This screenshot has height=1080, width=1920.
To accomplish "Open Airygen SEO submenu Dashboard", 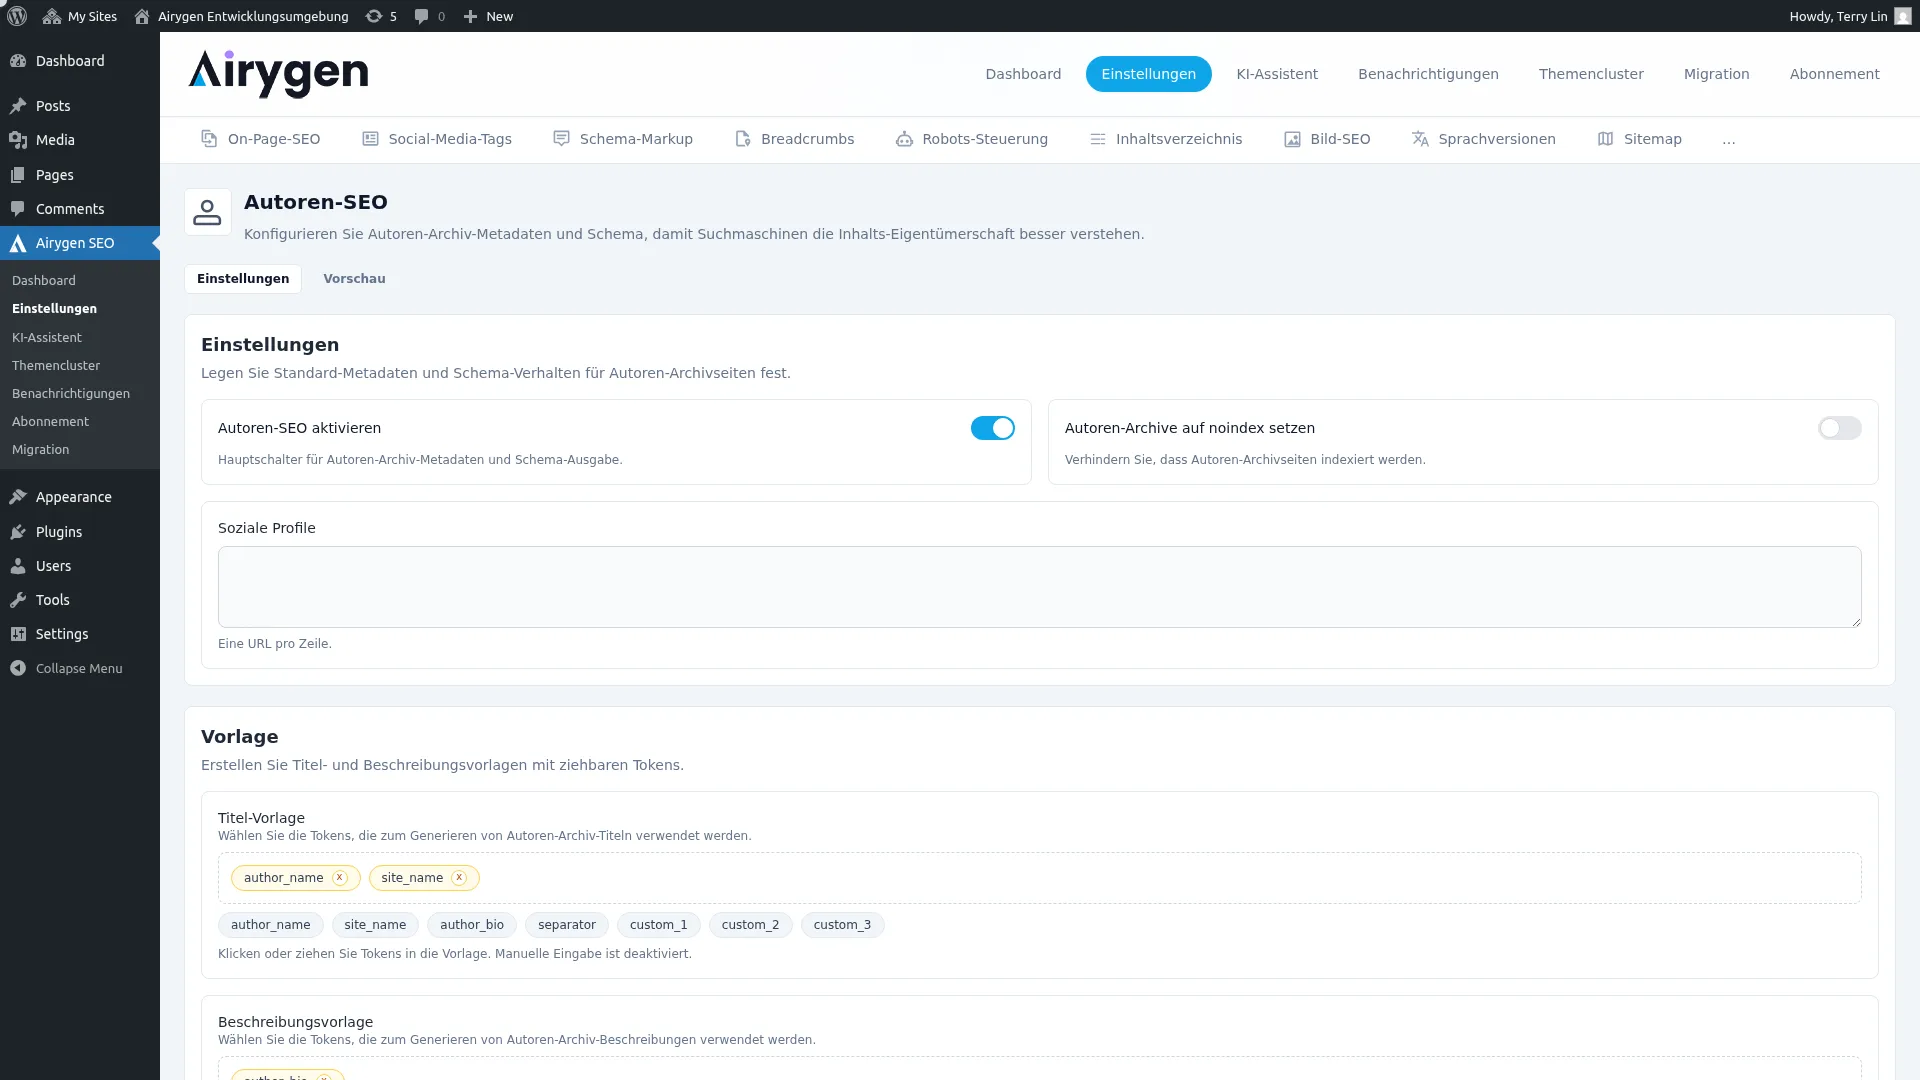I will pyautogui.click(x=44, y=281).
